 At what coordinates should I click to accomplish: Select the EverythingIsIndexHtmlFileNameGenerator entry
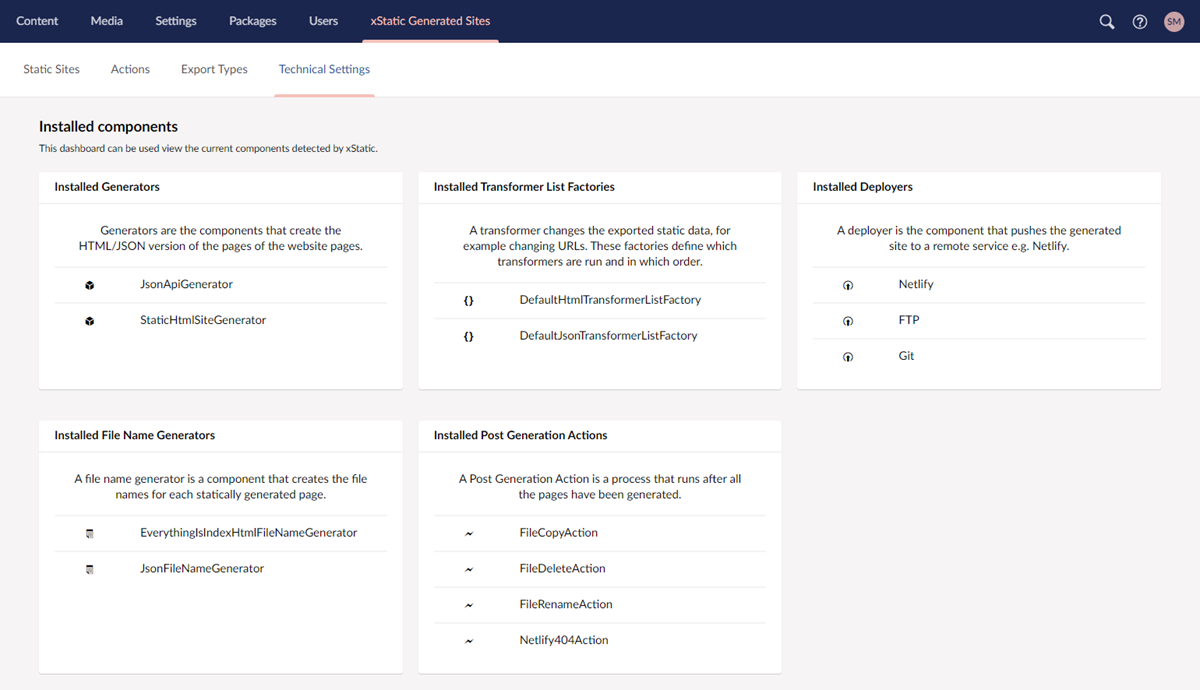pyautogui.click(x=248, y=533)
